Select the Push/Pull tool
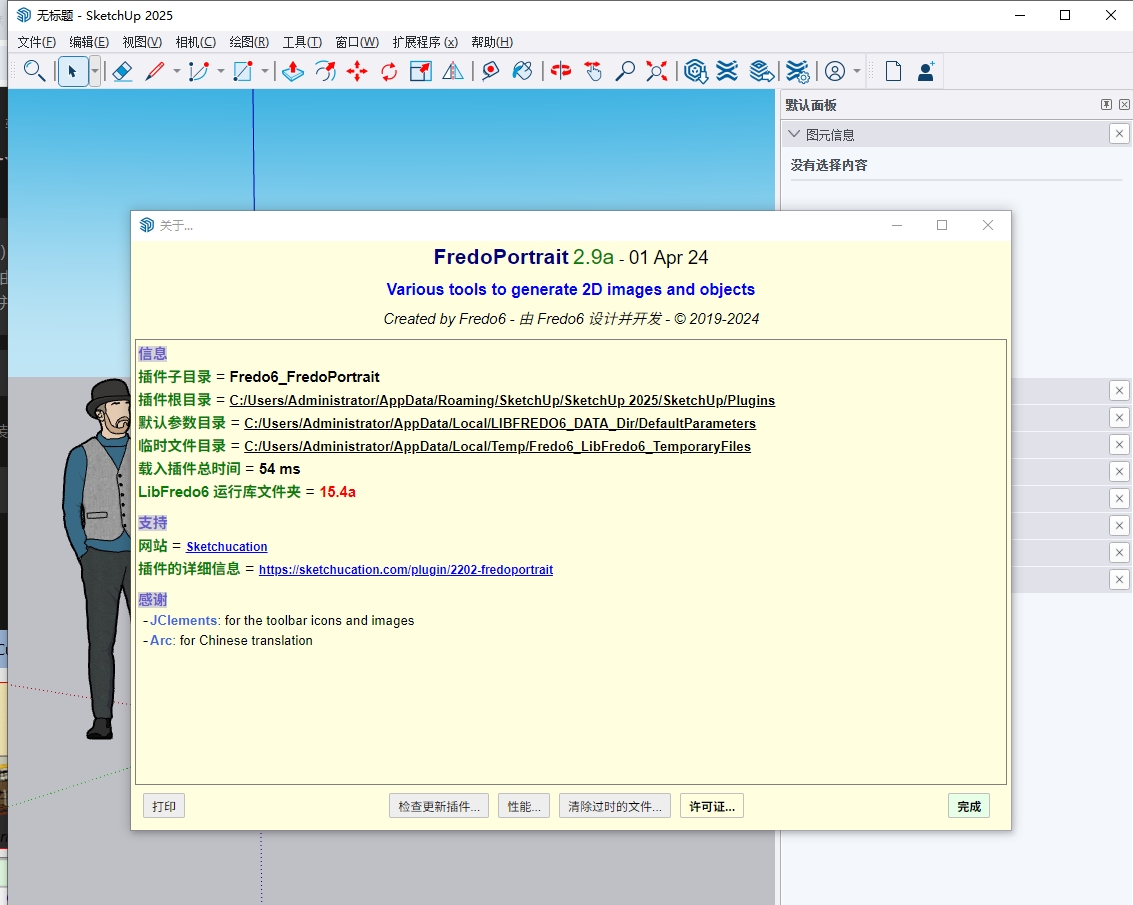The image size is (1133, 905). point(293,71)
